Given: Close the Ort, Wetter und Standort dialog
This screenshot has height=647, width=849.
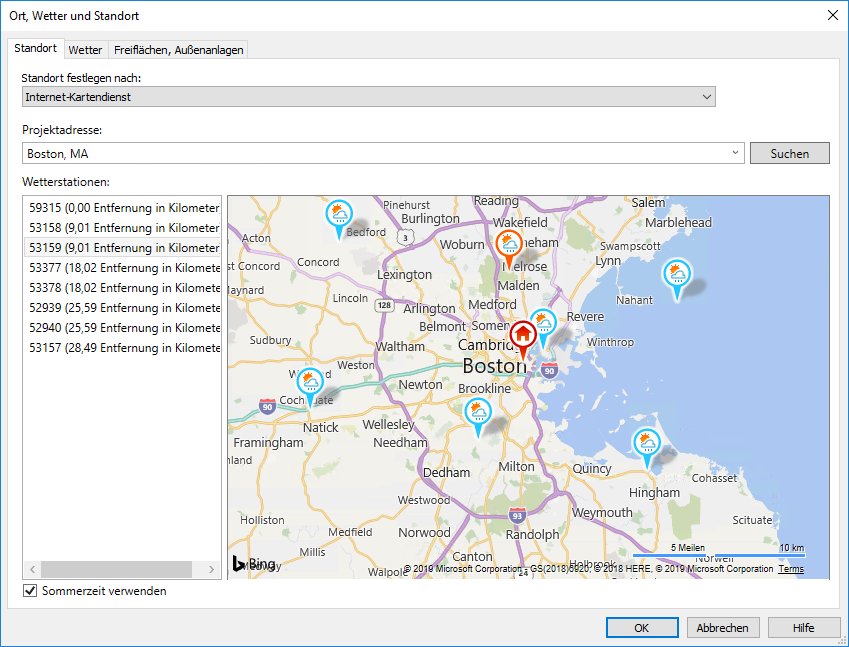Looking at the screenshot, I should pyautogui.click(x=833, y=15).
